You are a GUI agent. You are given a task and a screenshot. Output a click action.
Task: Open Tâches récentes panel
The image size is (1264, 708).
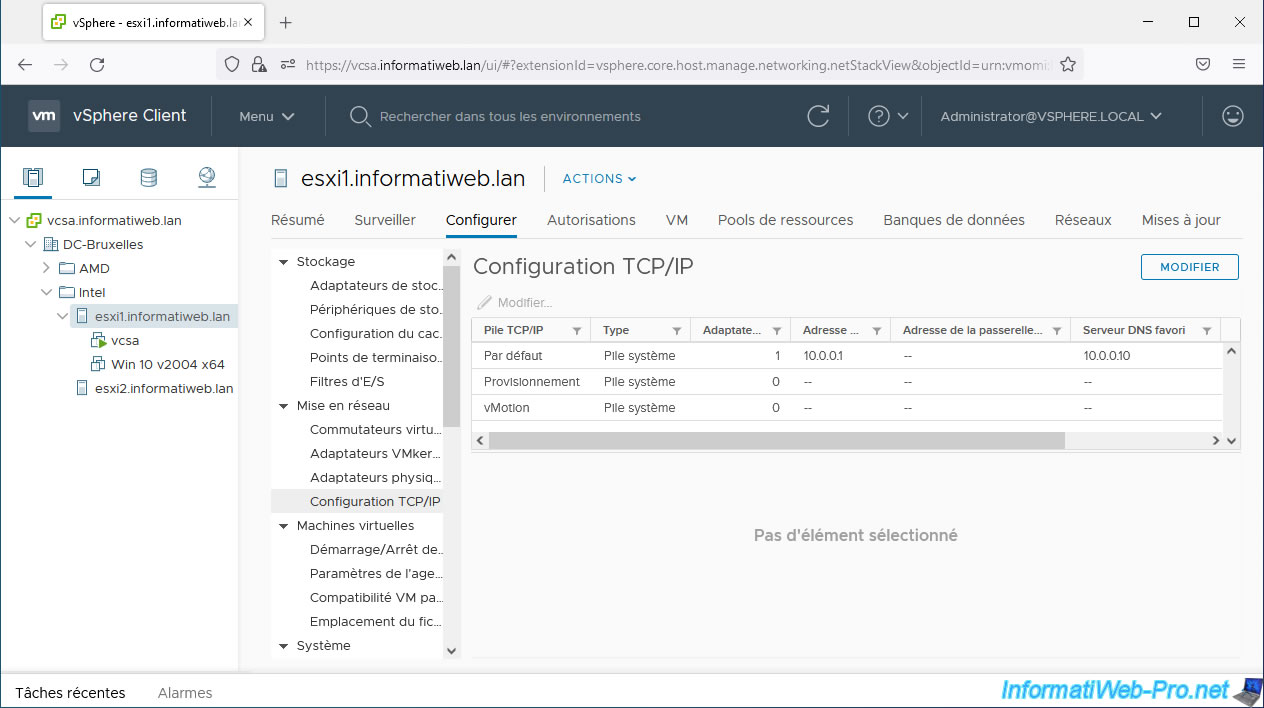(71, 692)
